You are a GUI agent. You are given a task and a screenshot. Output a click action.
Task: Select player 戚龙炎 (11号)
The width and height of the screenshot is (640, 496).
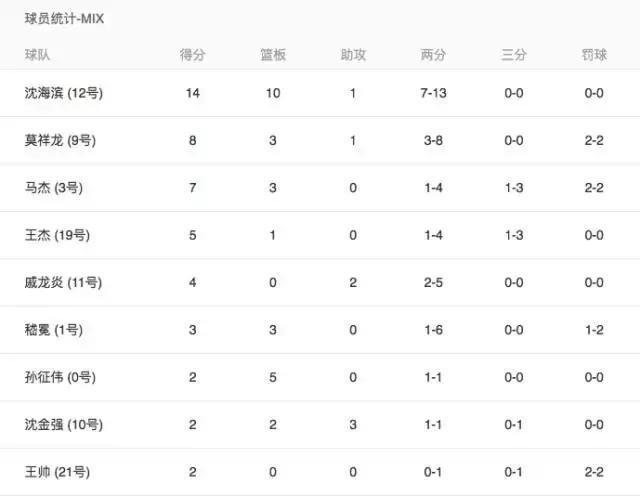pyautogui.click(x=63, y=283)
